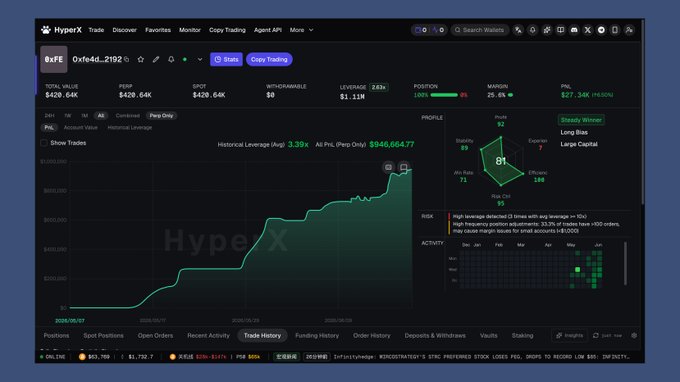Image resolution: width=680 pixels, height=382 pixels.
Task: Open settings gear beside refresh
Action: [x=634, y=336]
